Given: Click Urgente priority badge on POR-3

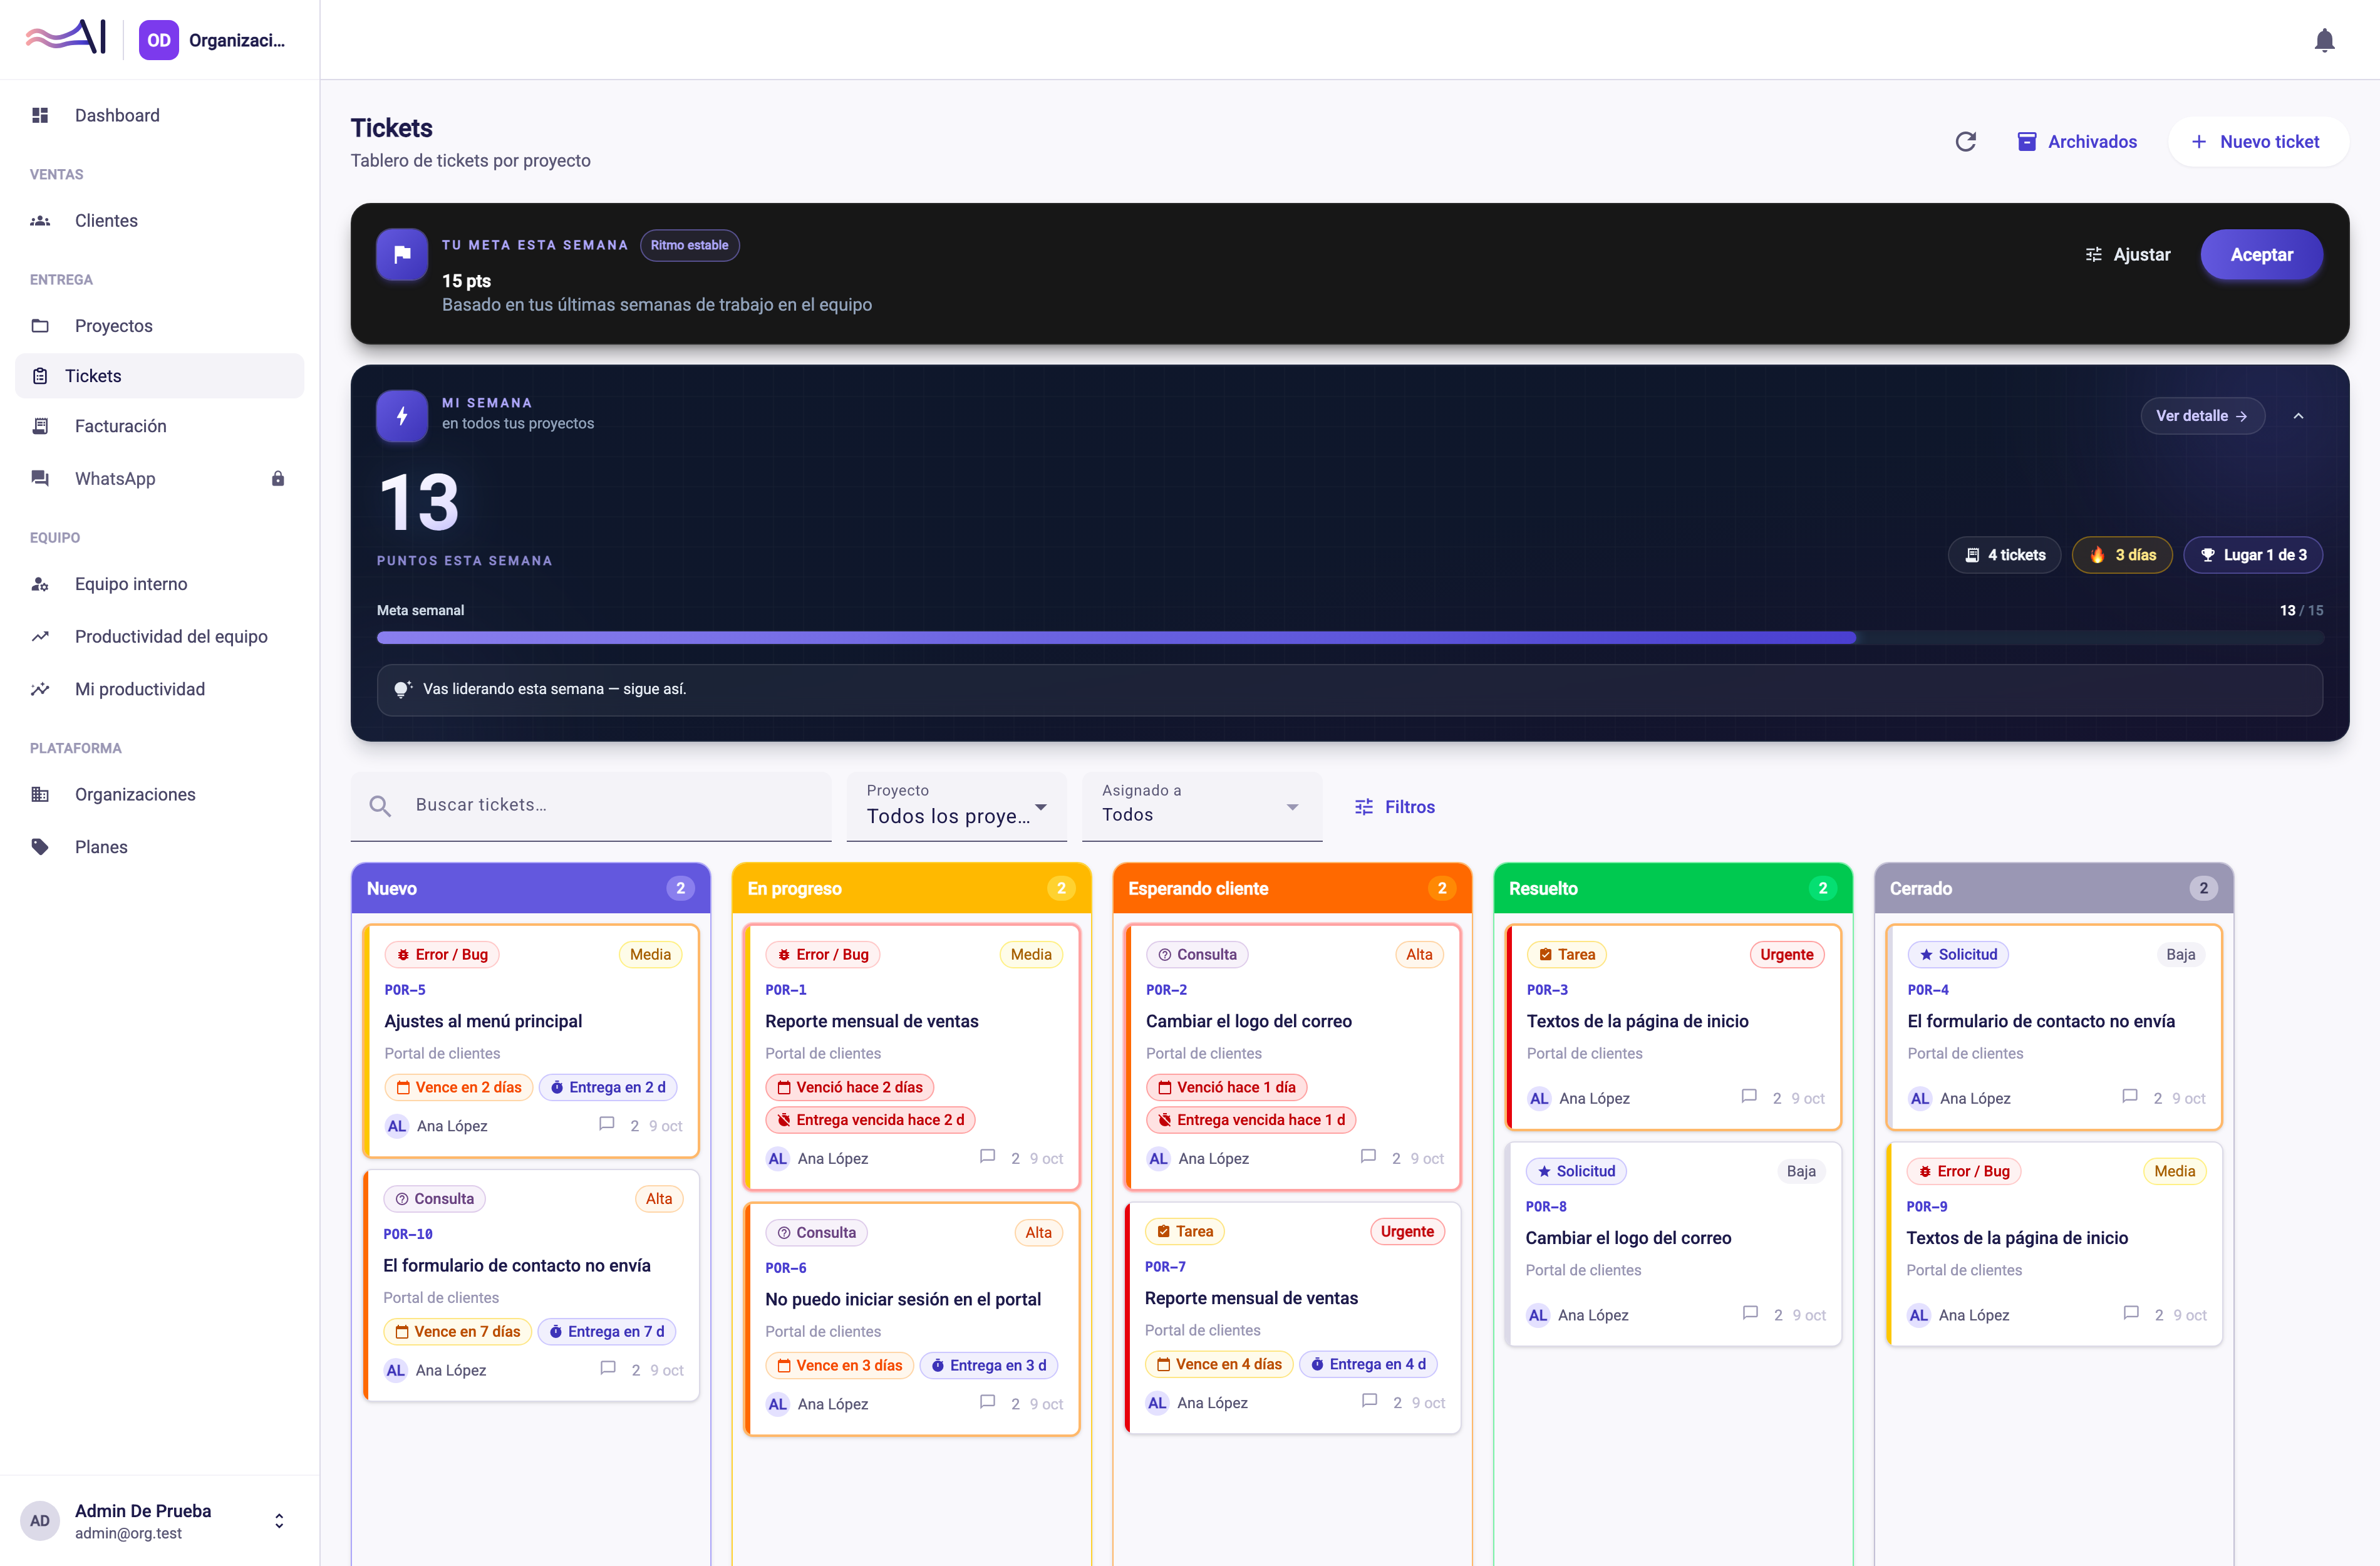Looking at the screenshot, I should pyautogui.click(x=1786, y=955).
